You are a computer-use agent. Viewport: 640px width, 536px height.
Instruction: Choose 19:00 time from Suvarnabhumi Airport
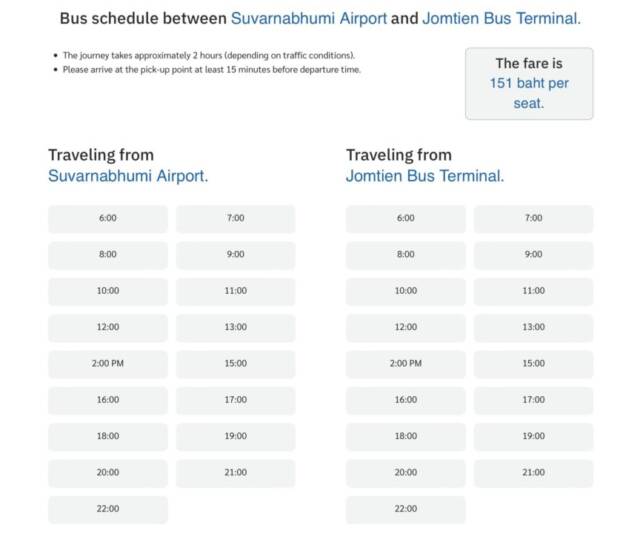click(x=236, y=437)
